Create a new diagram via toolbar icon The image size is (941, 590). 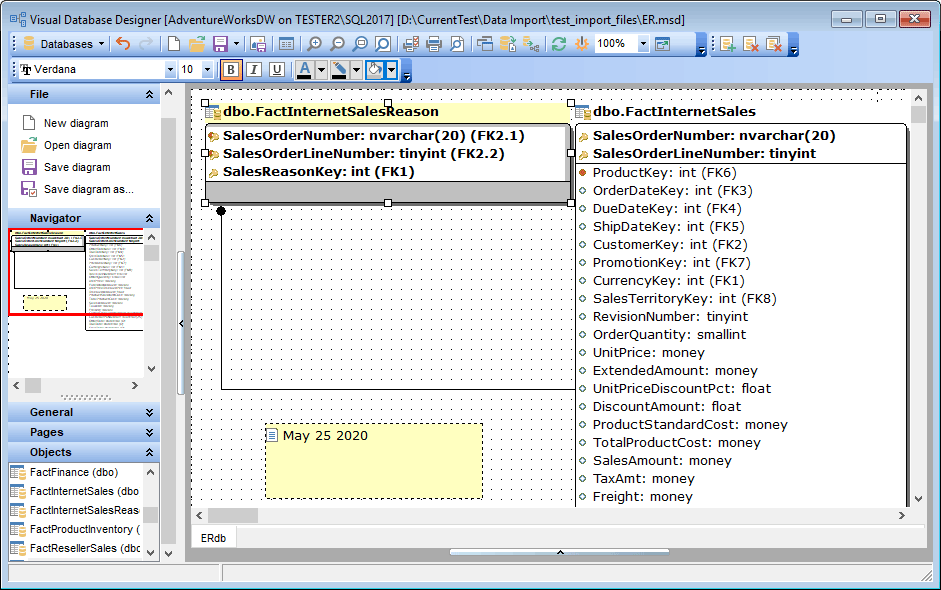pyautogui.click(x=174, y=44)
